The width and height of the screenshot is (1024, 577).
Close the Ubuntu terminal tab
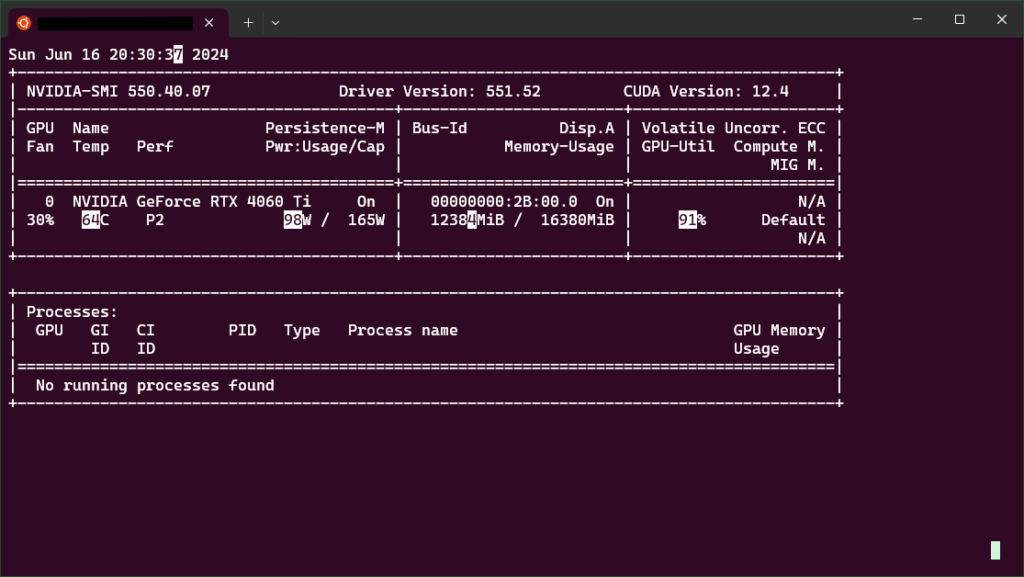(209, 23)
